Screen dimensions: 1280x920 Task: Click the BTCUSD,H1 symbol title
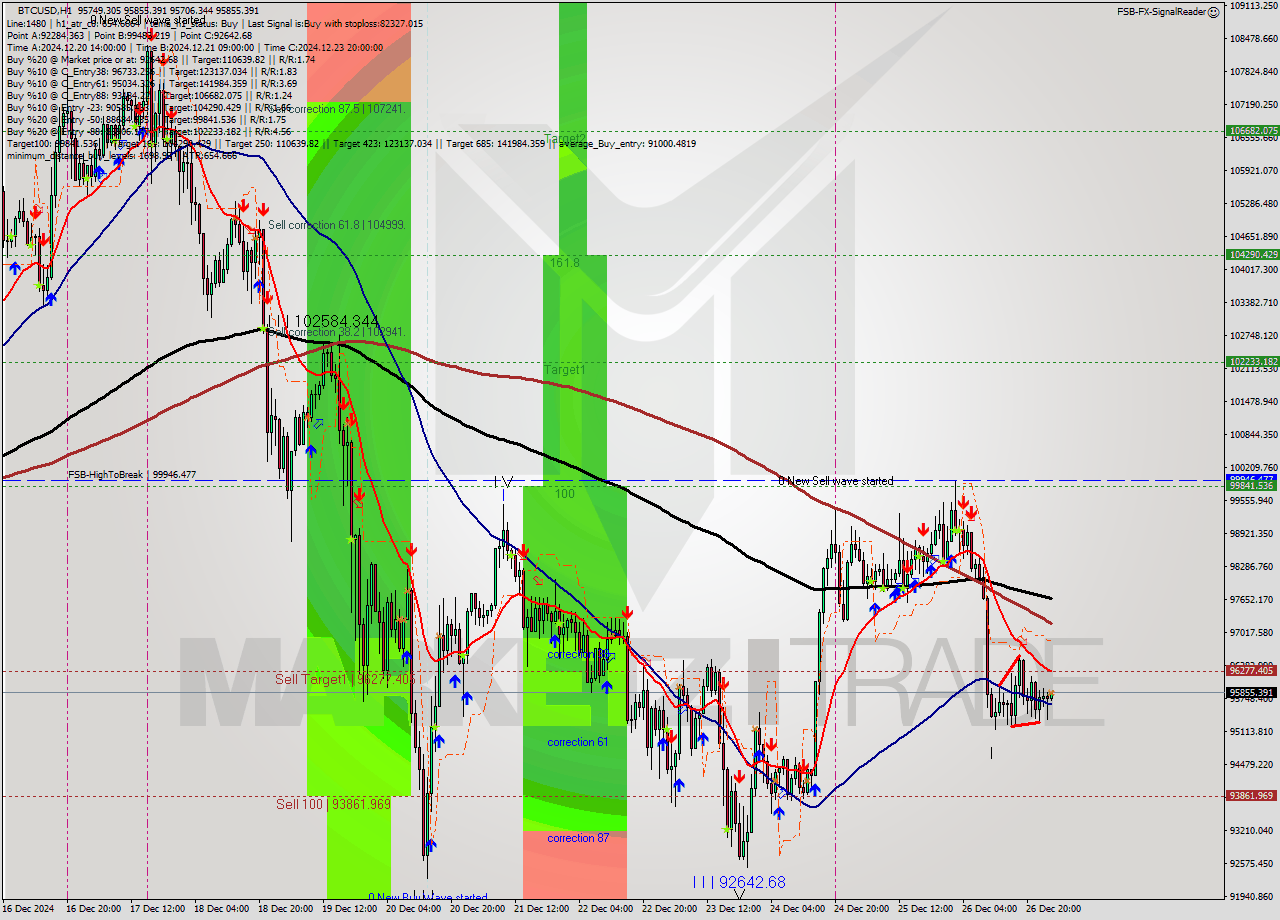point(44,11)
